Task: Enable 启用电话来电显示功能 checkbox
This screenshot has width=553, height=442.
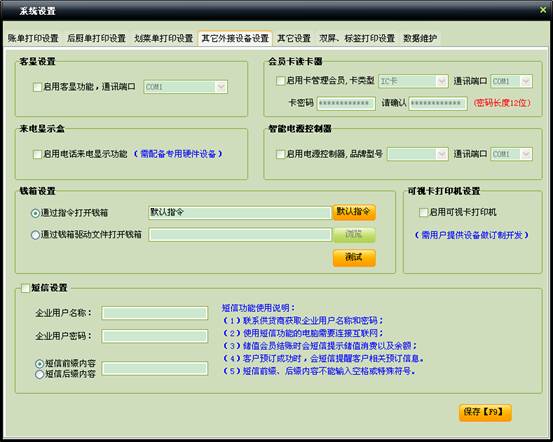Action: (37, 154)
